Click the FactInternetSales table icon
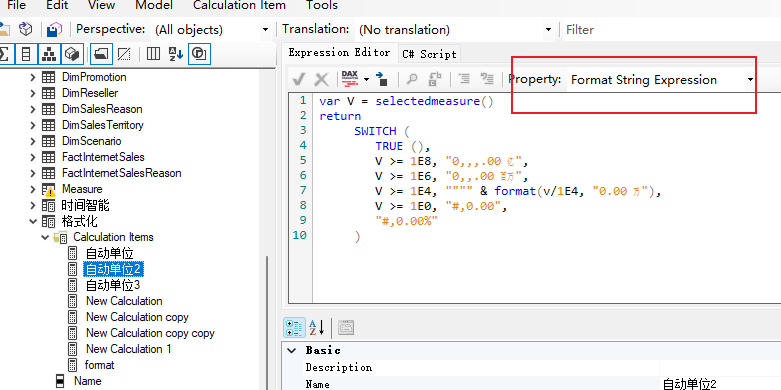 pos(48,157)
